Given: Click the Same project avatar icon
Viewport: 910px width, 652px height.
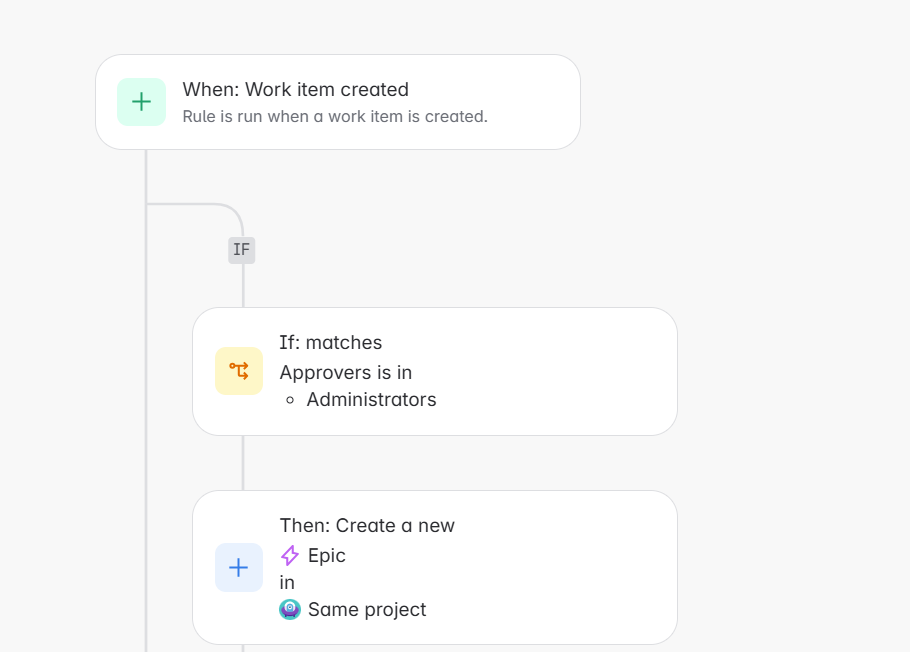Looking at the screenshot, I should point(290,610).
